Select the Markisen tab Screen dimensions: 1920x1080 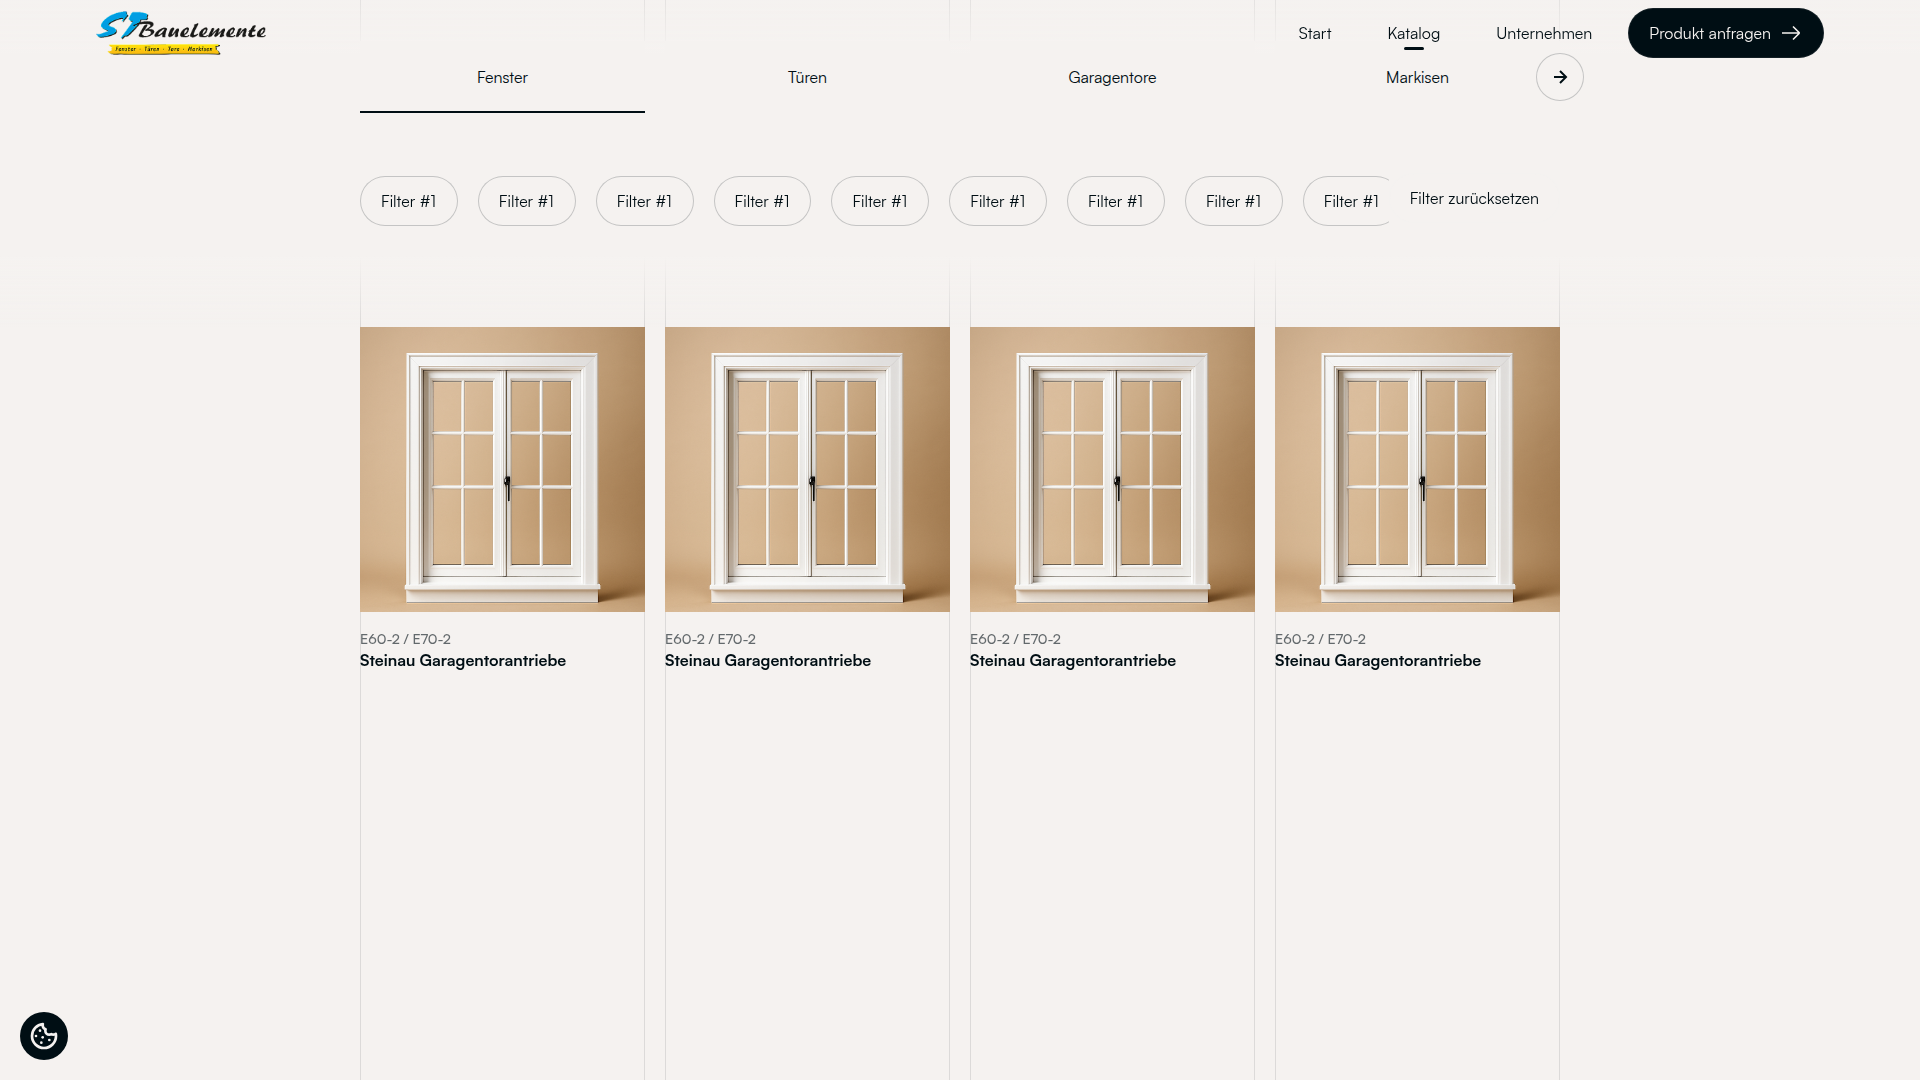tap(1416, 77)
